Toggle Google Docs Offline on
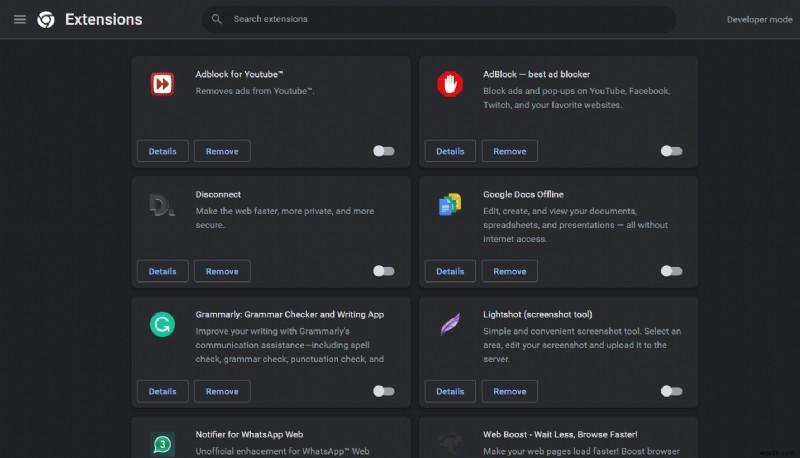Screen dimensions: 800x458 pos(671,271)
